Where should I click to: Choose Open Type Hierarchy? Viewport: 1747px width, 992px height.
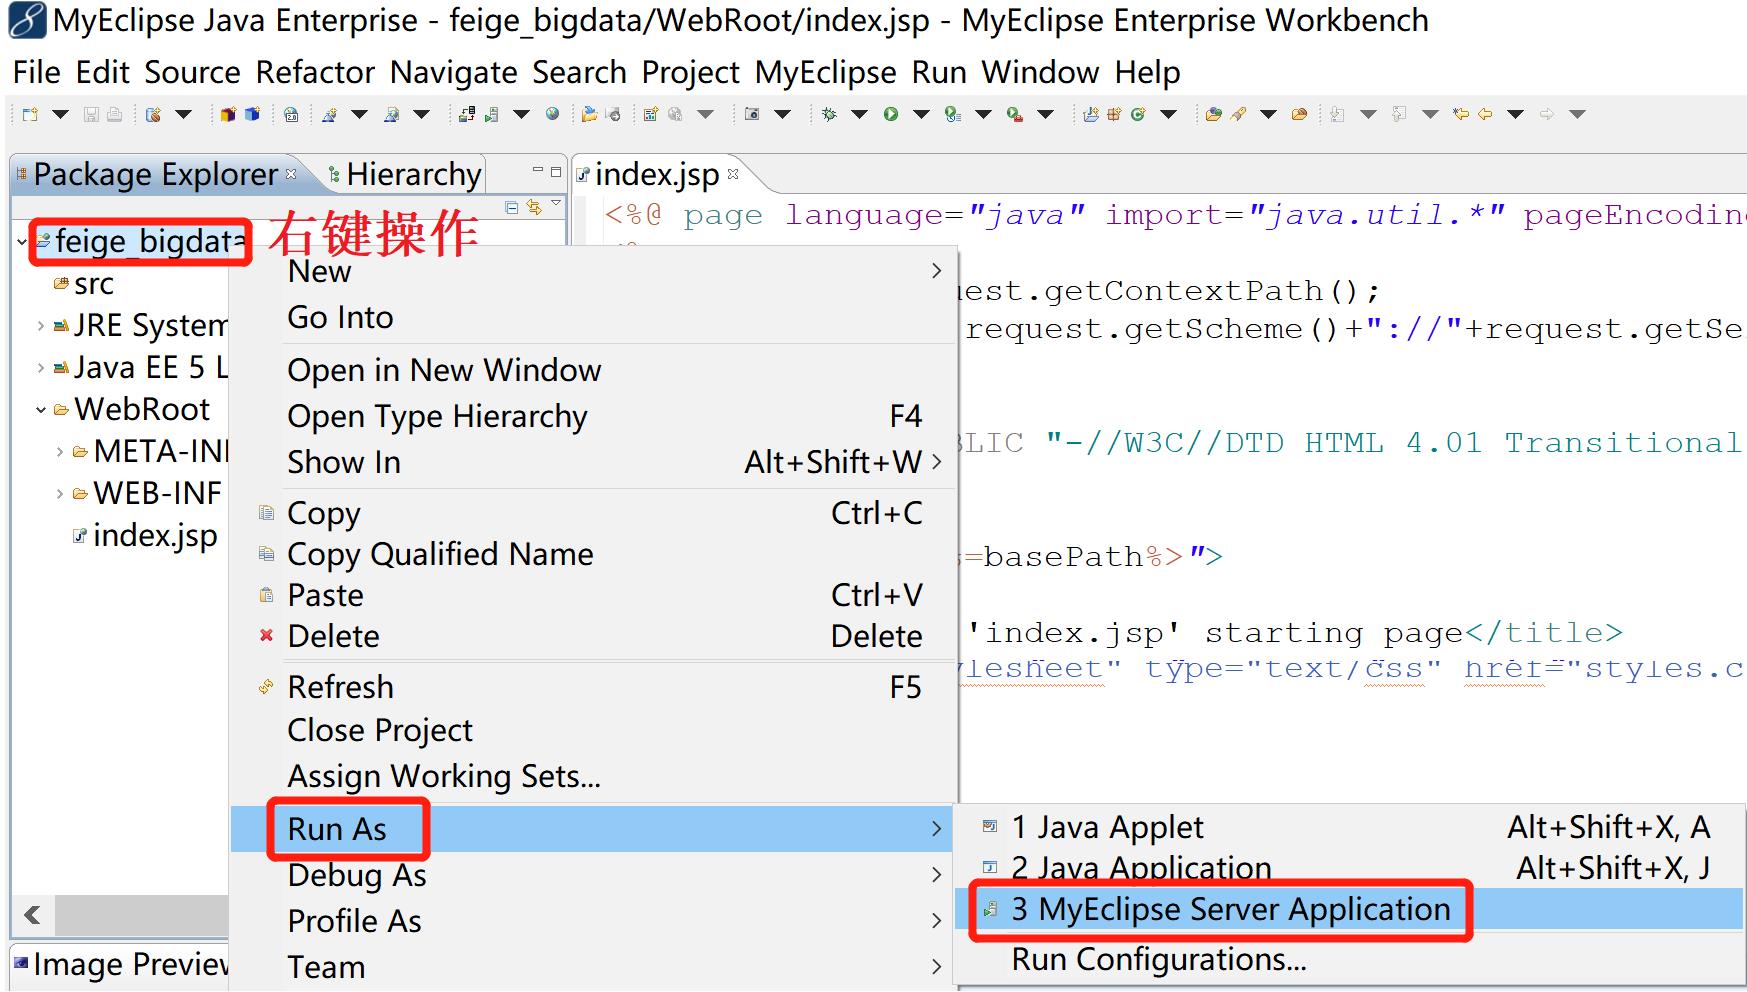coord(594,416)
